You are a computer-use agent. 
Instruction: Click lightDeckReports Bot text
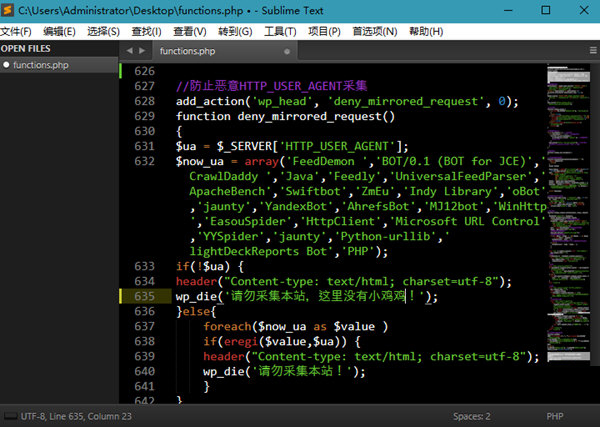point(258,251)
